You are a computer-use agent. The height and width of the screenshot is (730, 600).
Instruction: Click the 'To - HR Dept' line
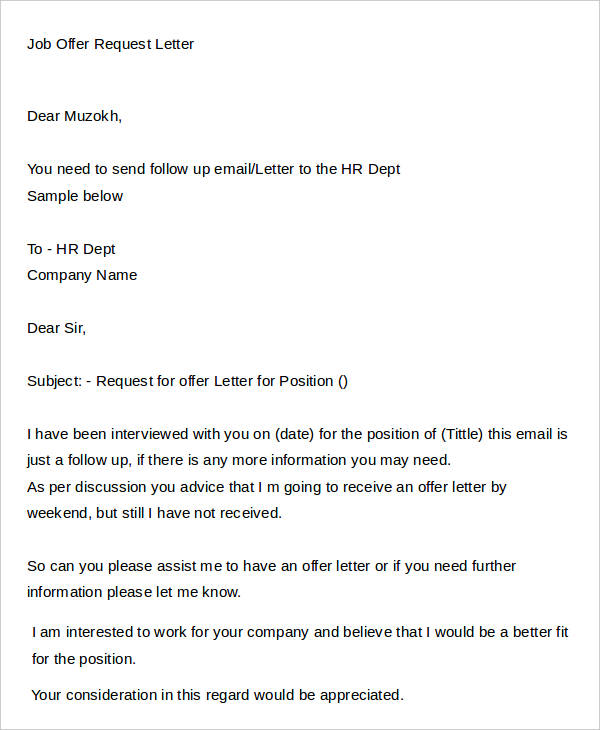point(71,249)
